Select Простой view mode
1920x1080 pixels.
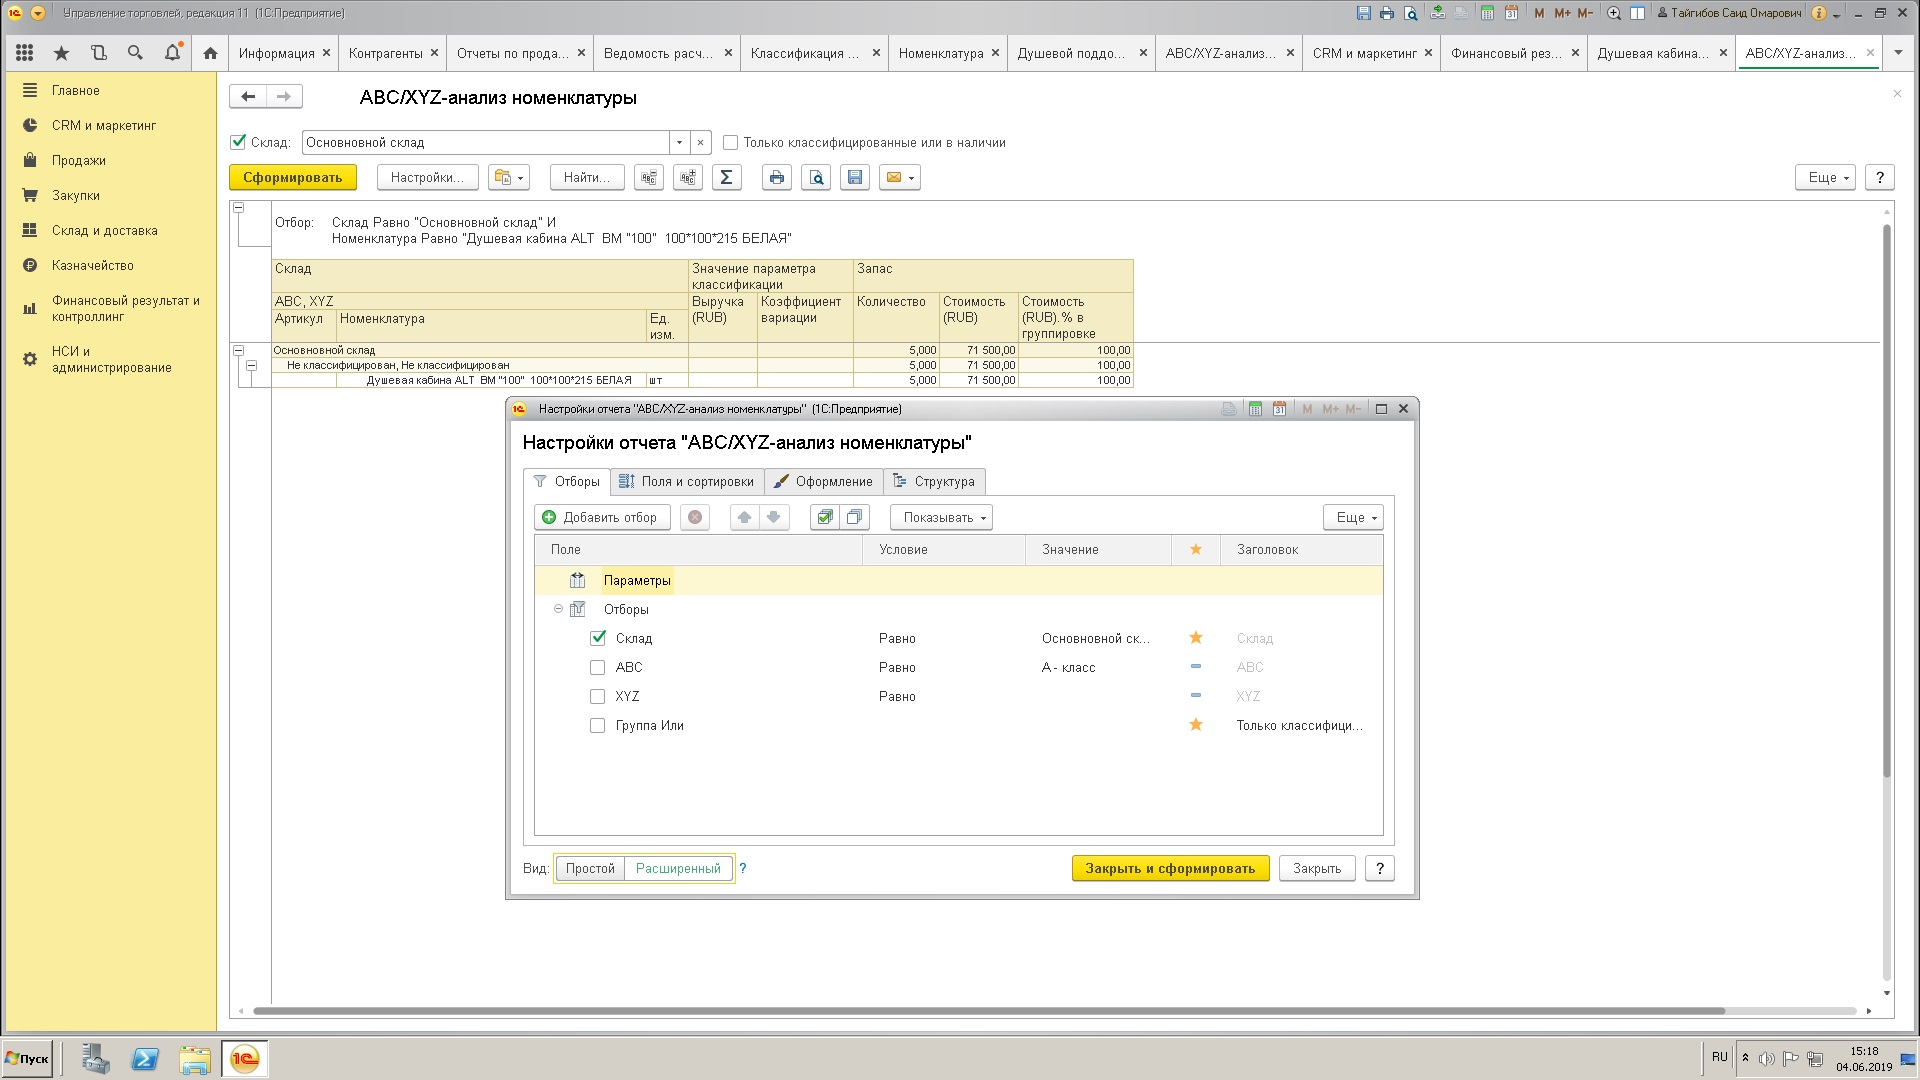(x=590, y=868)
